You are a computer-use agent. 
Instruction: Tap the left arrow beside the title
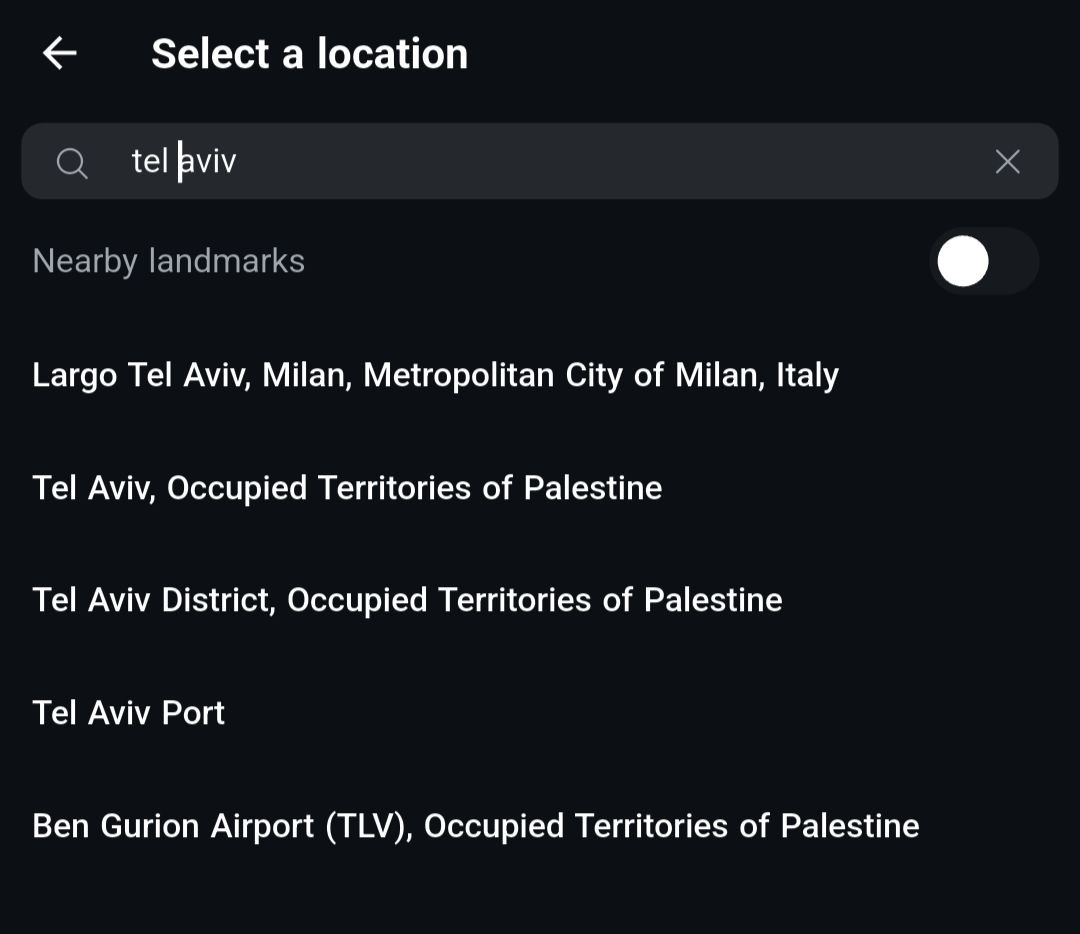(59, 53)
